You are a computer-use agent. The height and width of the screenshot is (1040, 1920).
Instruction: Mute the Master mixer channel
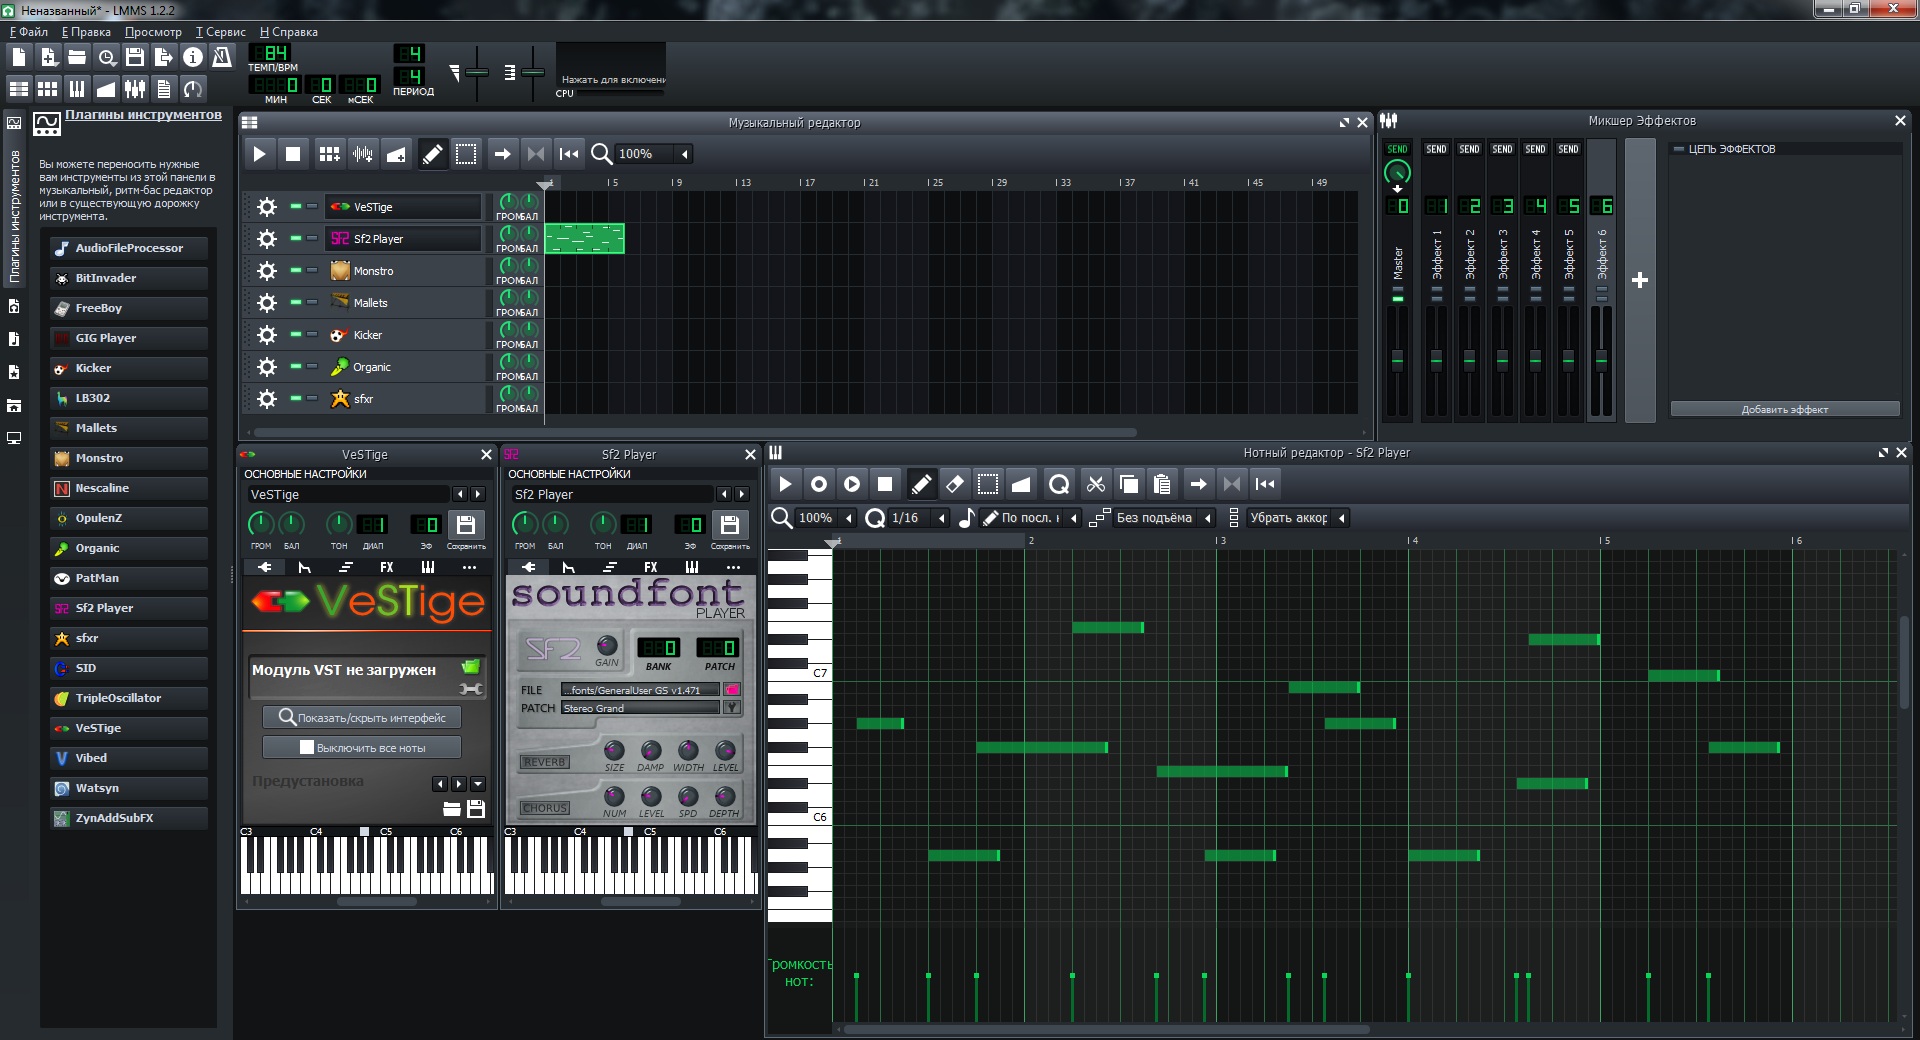(x=1398, y=297)
